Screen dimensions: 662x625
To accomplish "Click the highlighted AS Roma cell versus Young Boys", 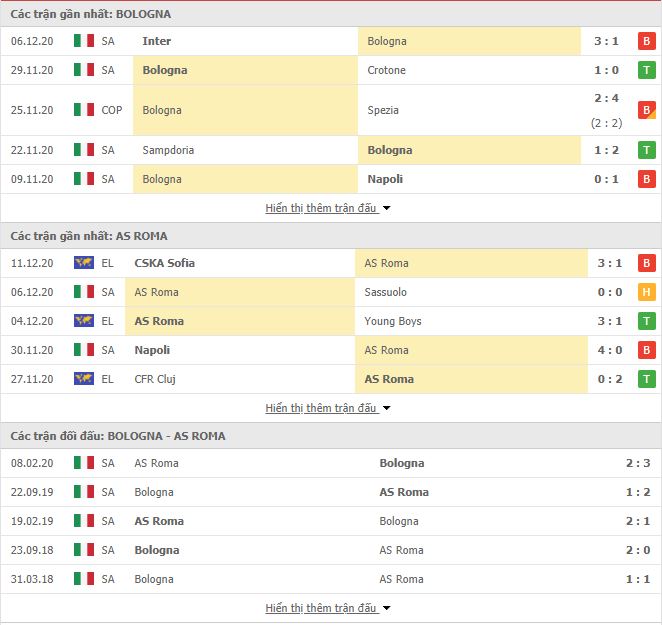I will [240, 321].
